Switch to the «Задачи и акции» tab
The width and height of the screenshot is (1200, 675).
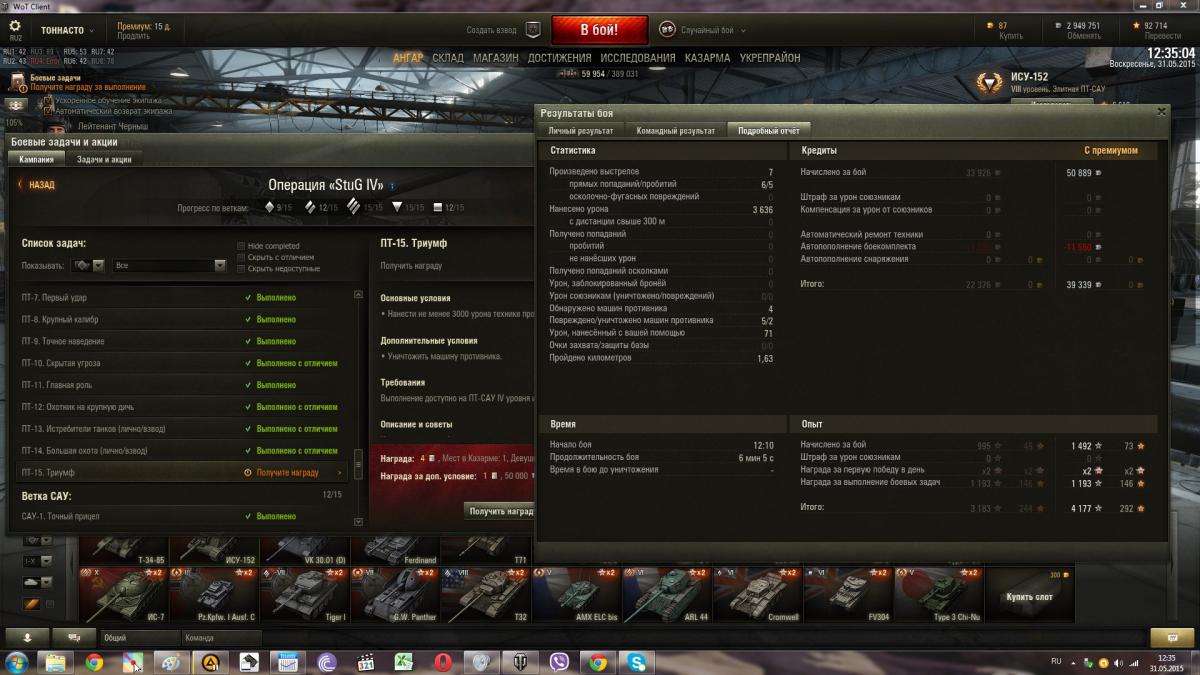[x=104, y=159]
